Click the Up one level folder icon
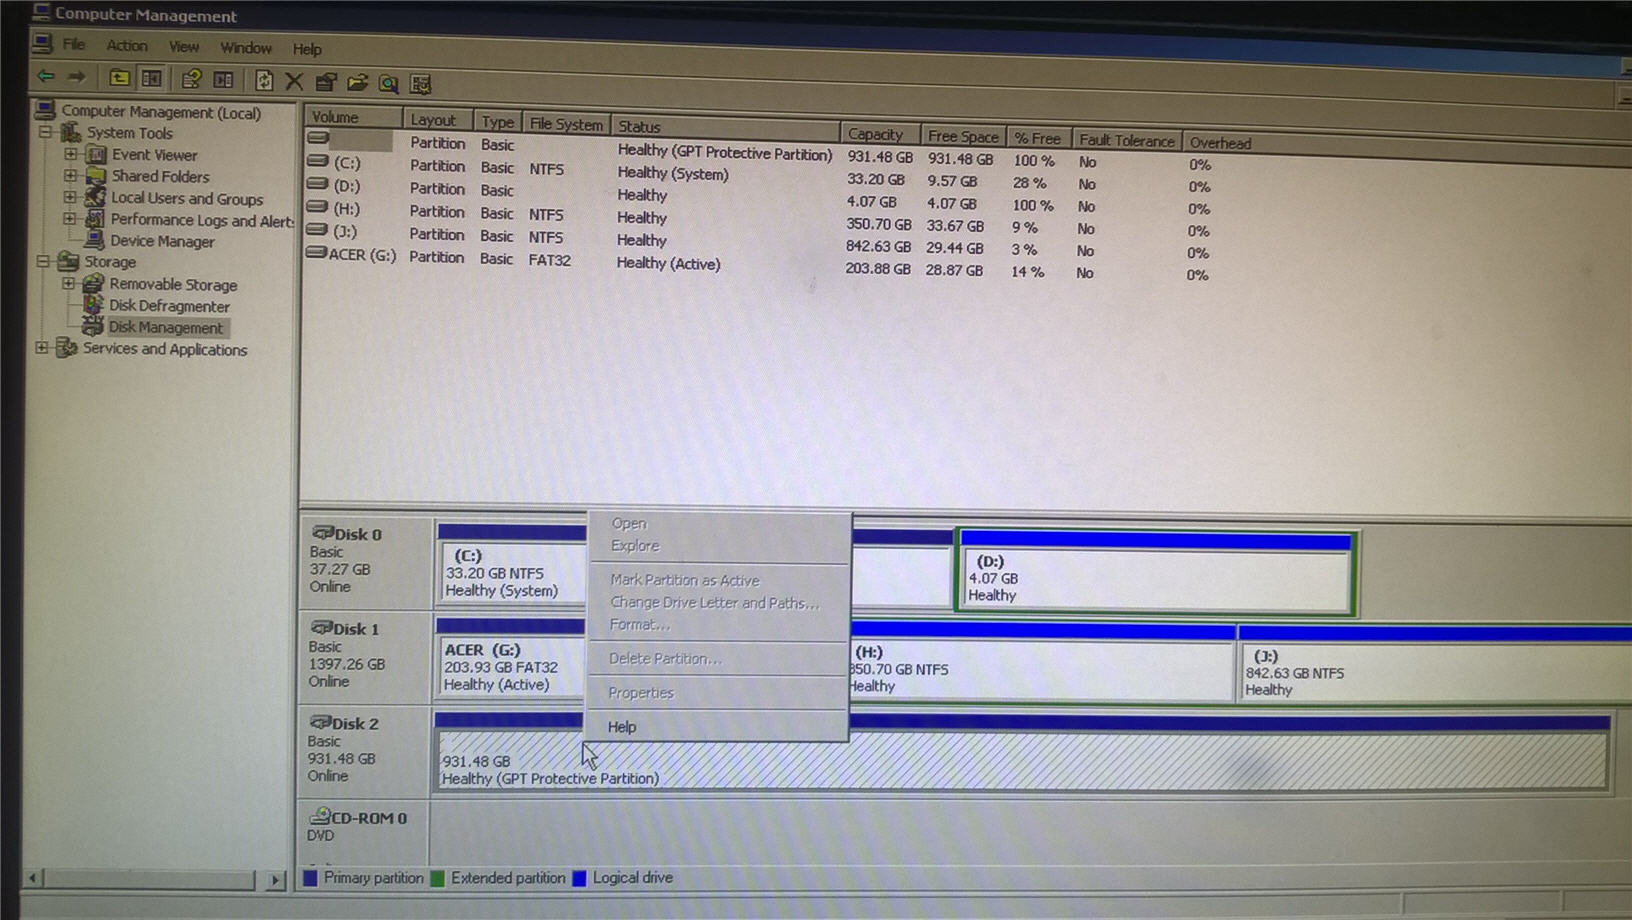This screenshot has height=920, width=1632. click(119, 78)
